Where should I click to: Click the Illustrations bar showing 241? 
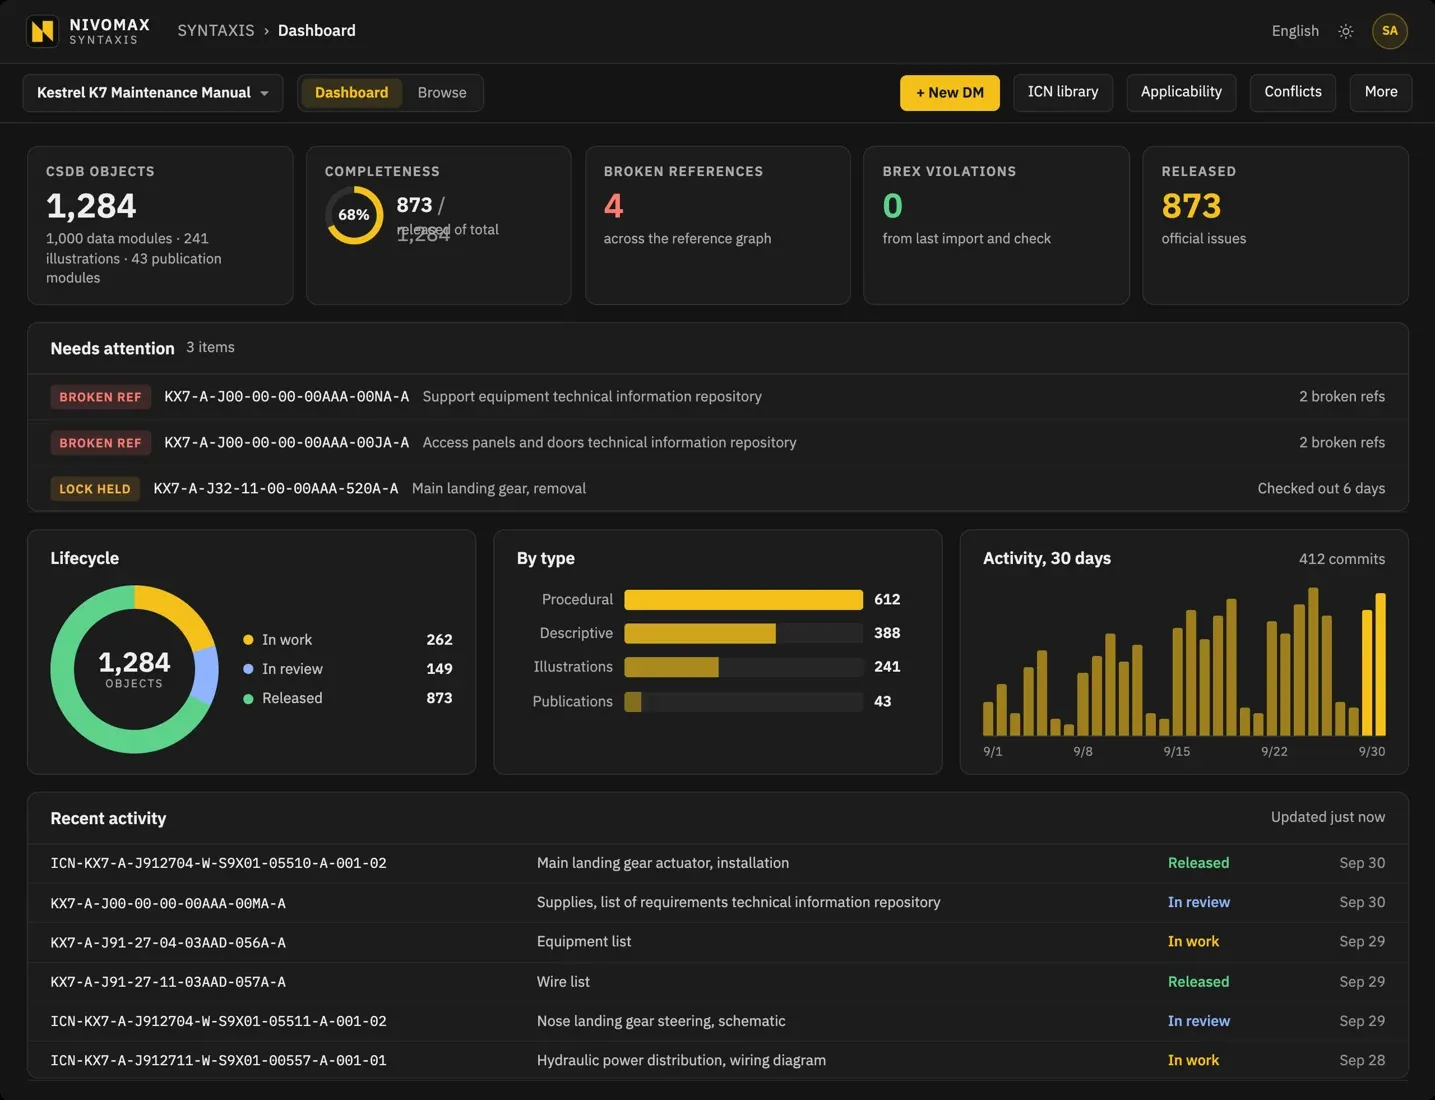click(671, 667)
